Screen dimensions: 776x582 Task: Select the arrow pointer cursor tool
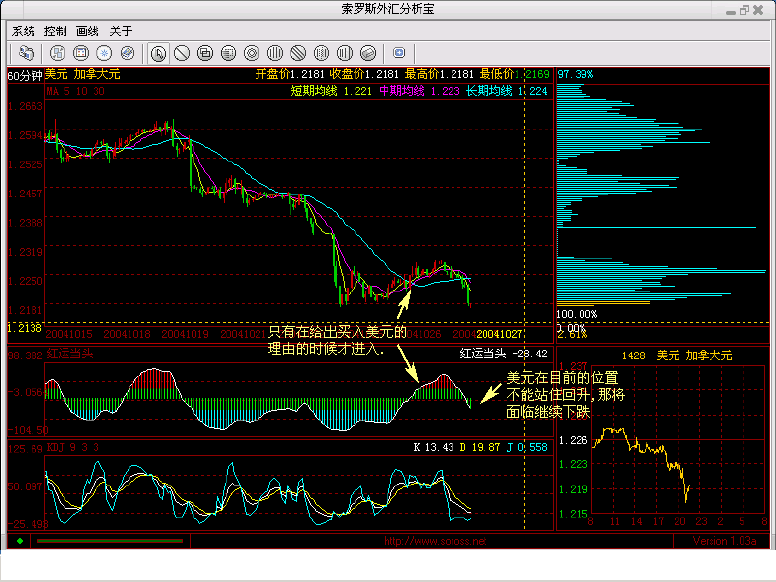(159, 52)
